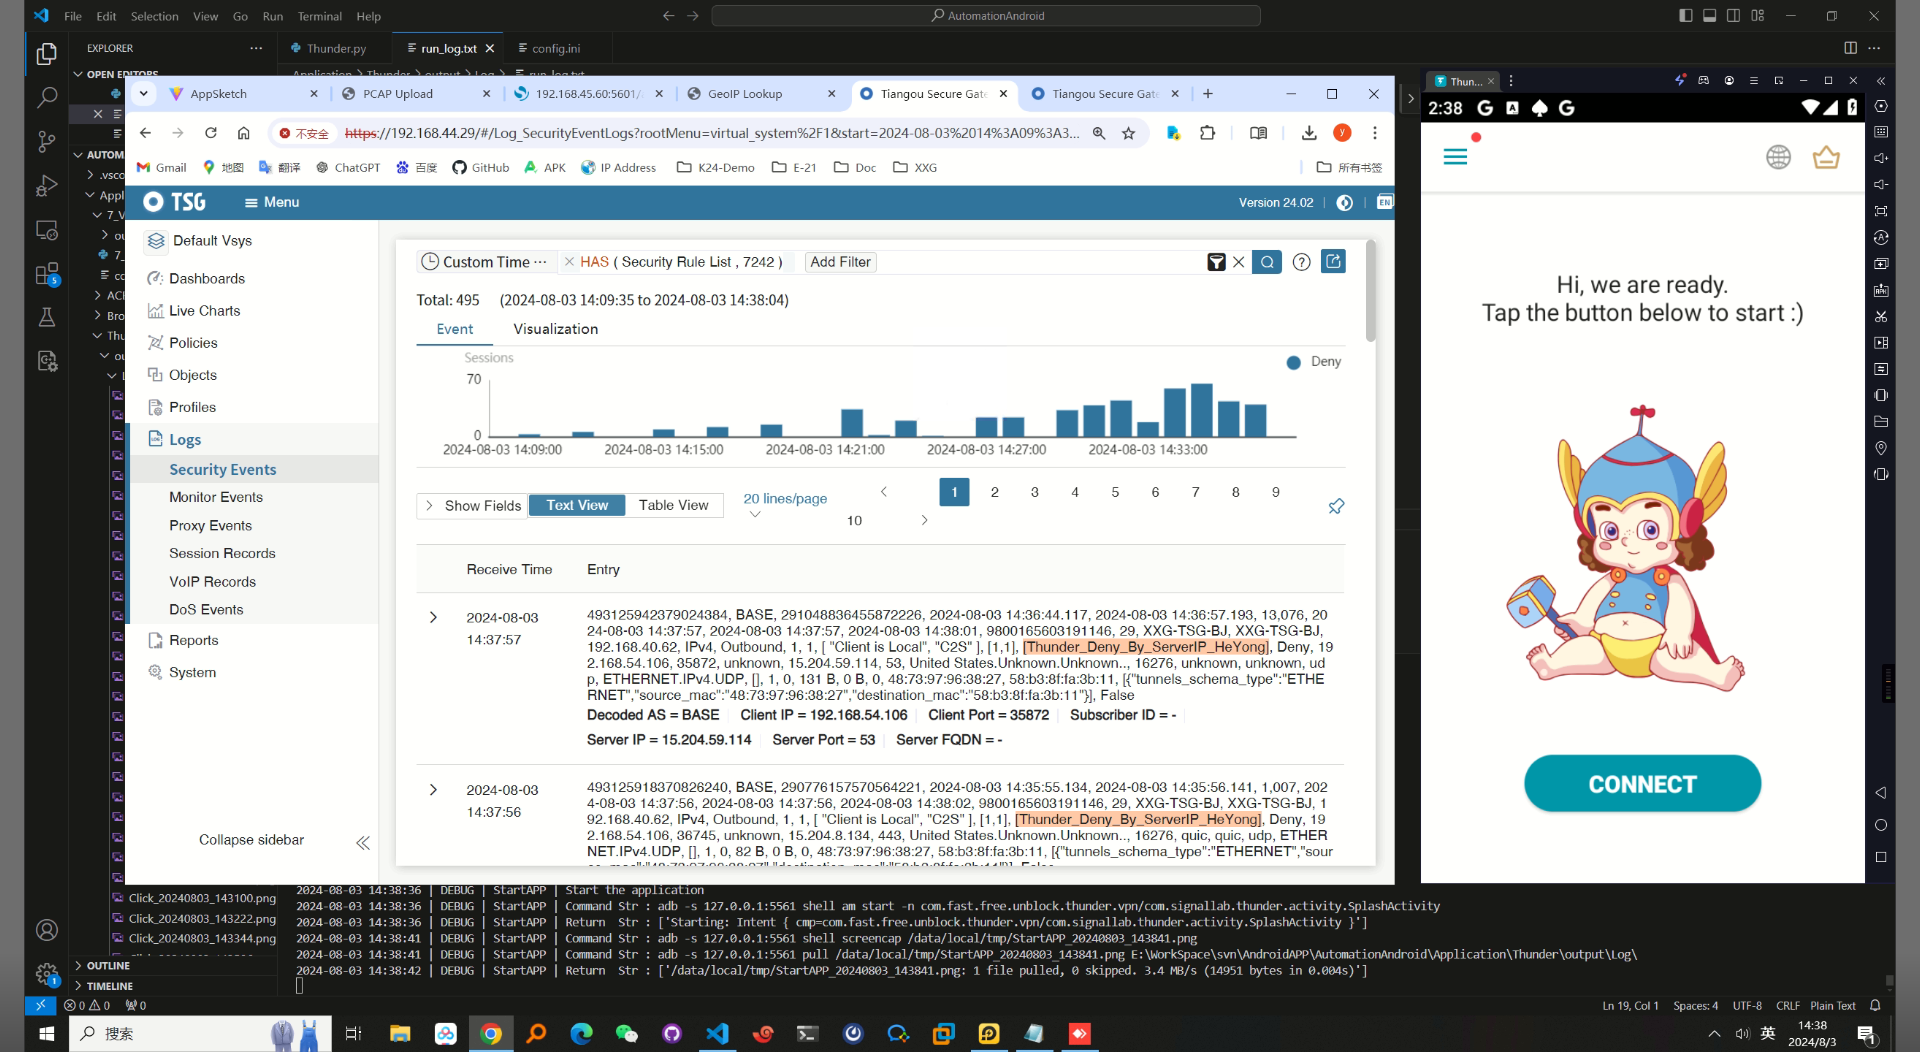The height and width of the screenshot is (1052, 1920).
Task: Click the export icon beside the help button
Action: click(1333, 262)
